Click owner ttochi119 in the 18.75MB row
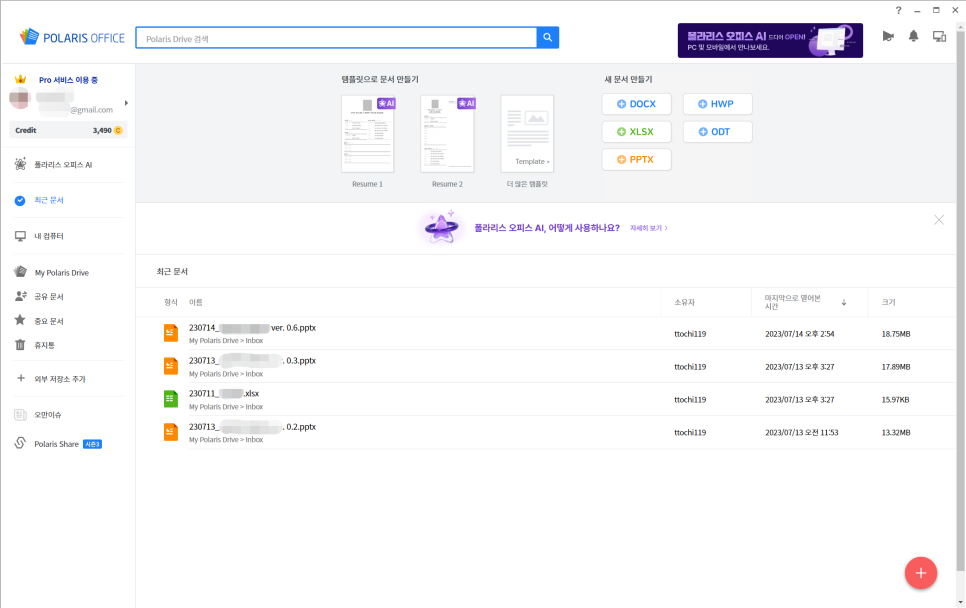Image resolution: width=966 pixels, height=608 pixels. point(690,334)
